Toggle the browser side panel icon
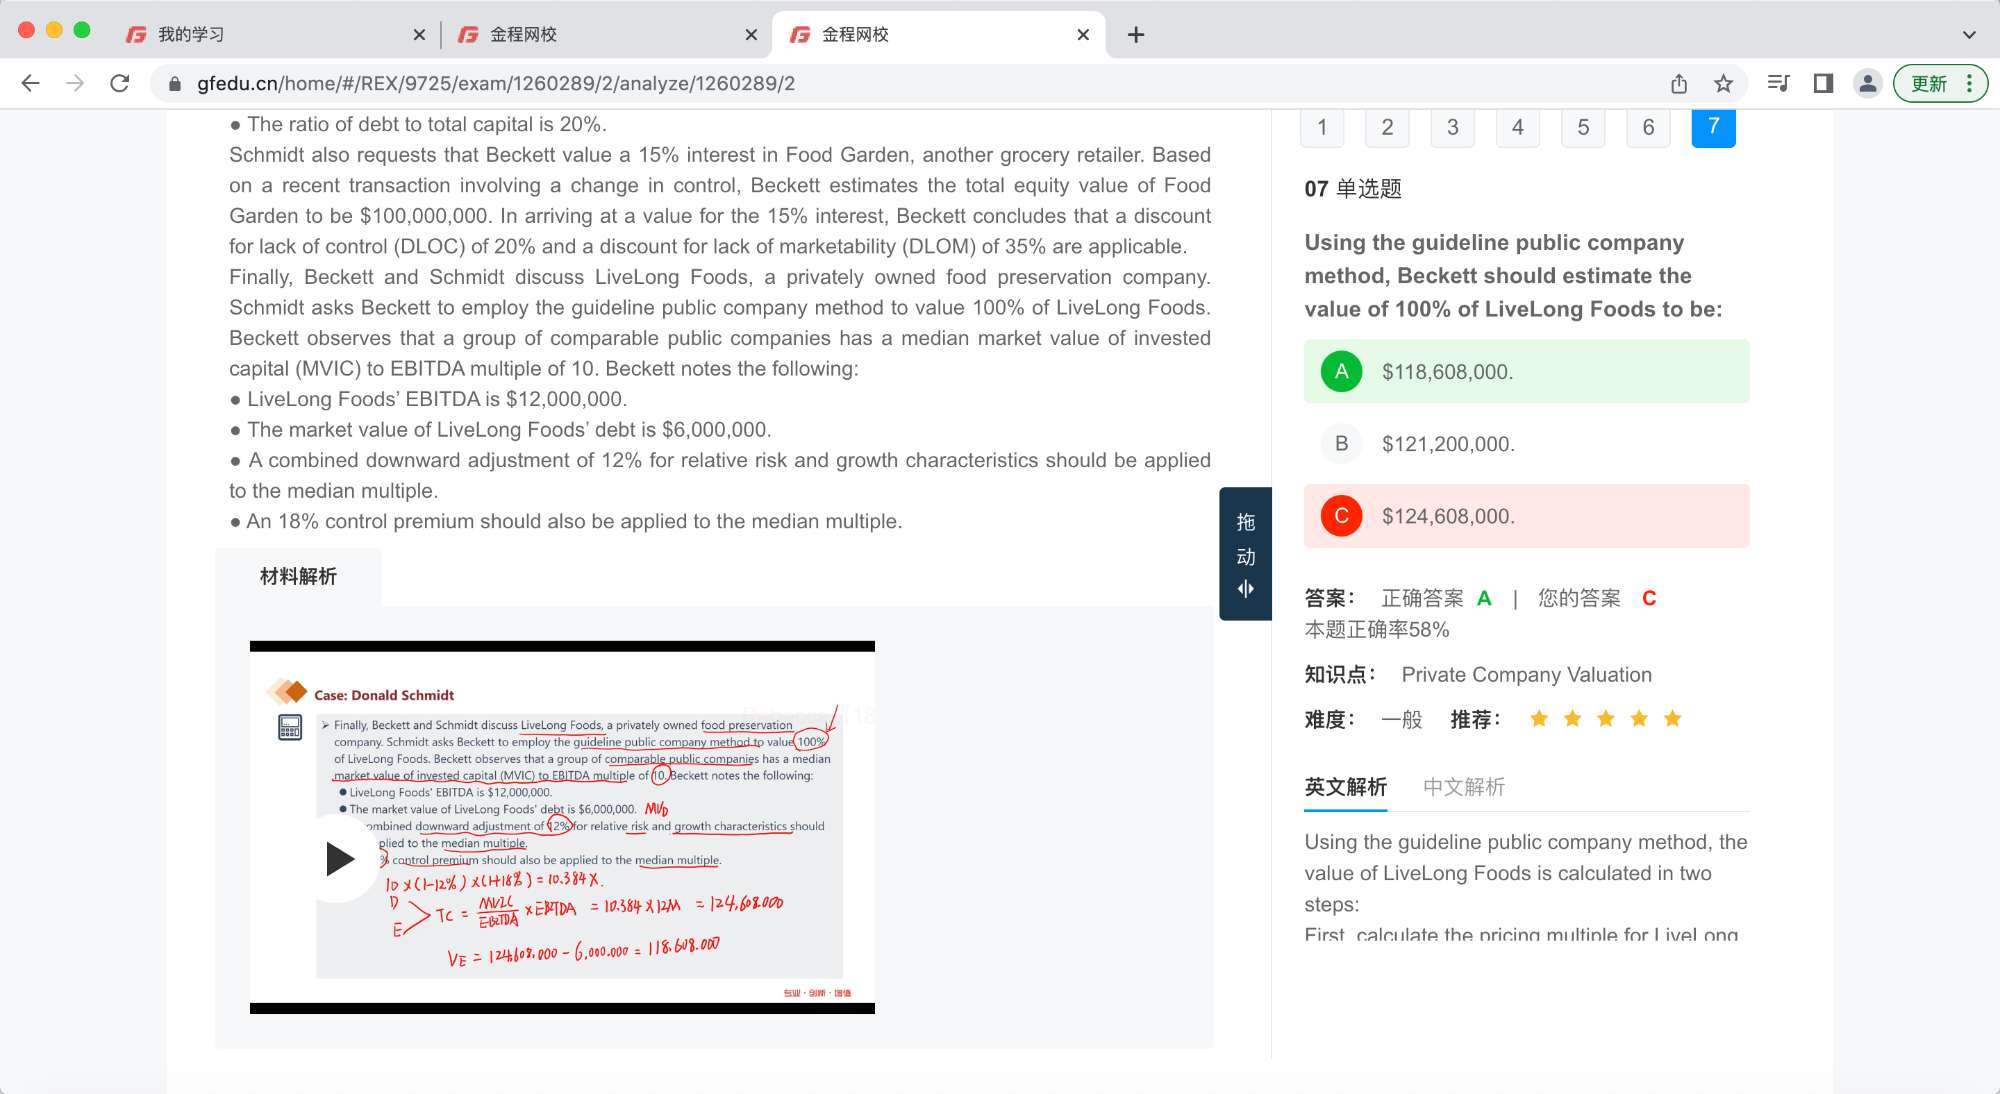 [1823, 83]
